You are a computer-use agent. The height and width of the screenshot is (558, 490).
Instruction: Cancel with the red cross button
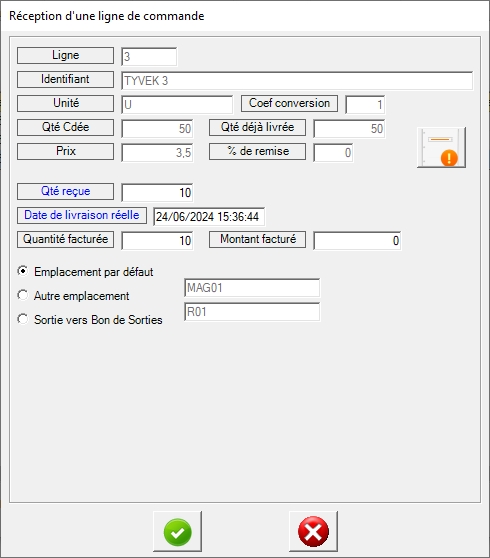[313, 532]
